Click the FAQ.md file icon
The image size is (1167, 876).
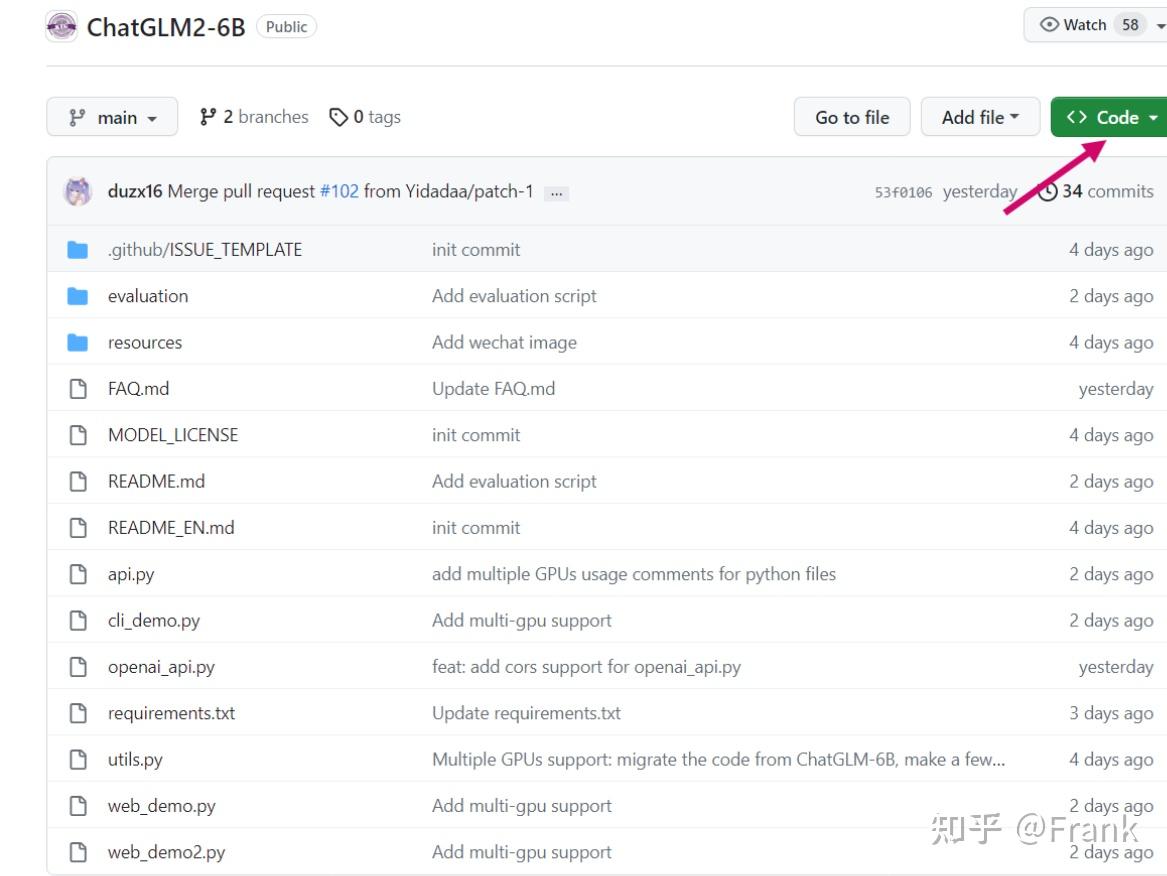click(78, 389)
